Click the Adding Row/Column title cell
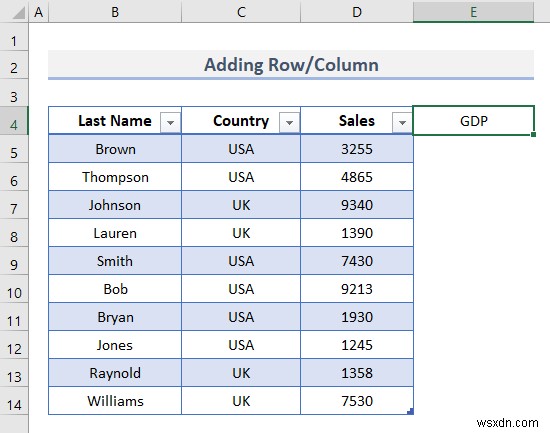Image resolution: width=550 pixels, height=433 pixels. pyautogui.click(x=291, y=65)
